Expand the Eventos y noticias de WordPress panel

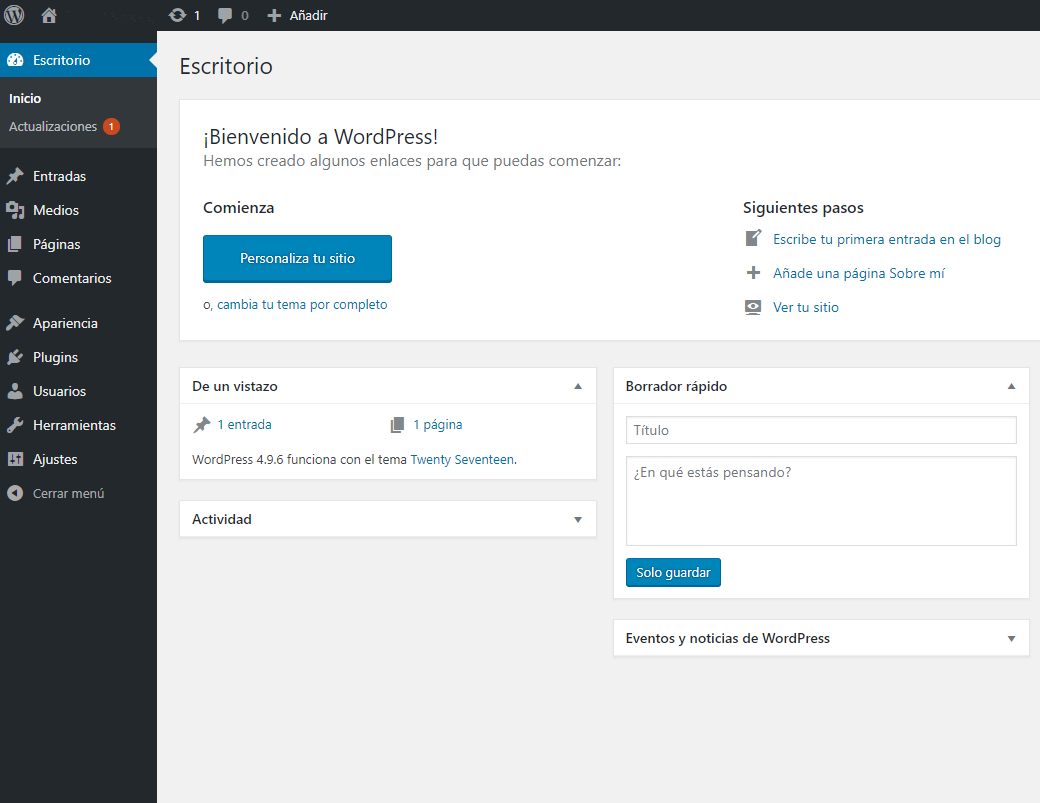pyautogui.click(x=1011, y=639)
